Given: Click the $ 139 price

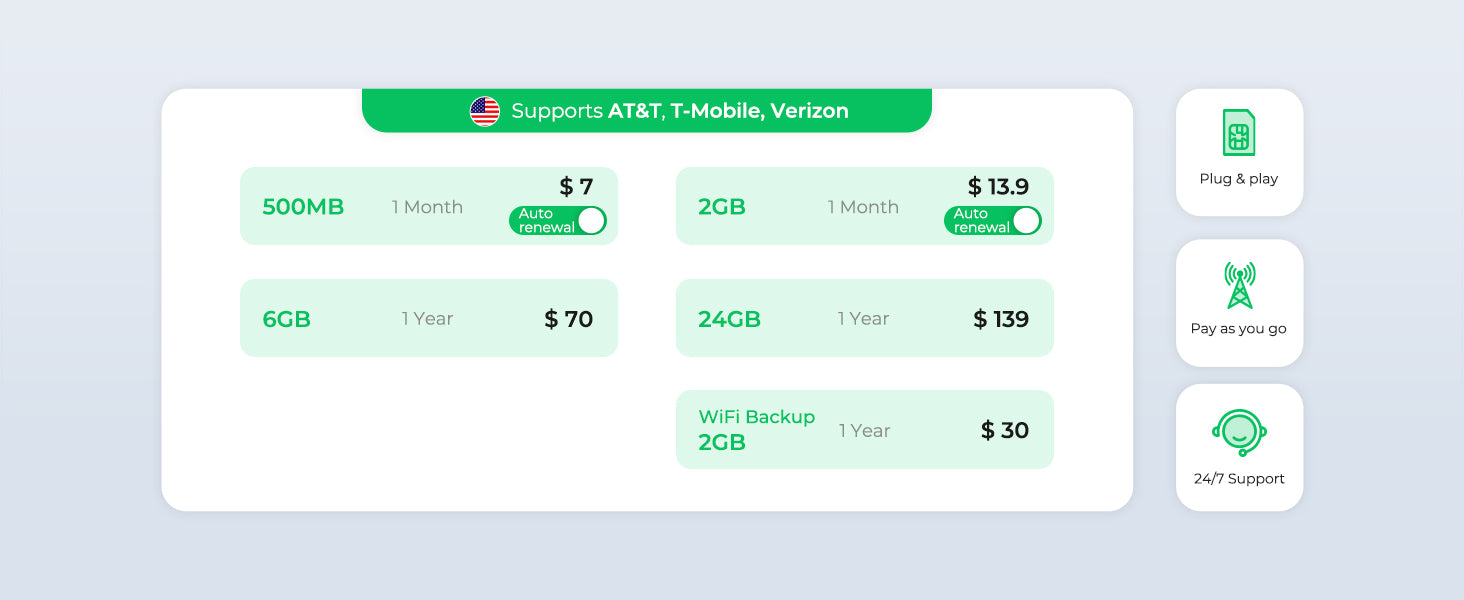Looking at the screenshot, I should [x=1001, y=319].
